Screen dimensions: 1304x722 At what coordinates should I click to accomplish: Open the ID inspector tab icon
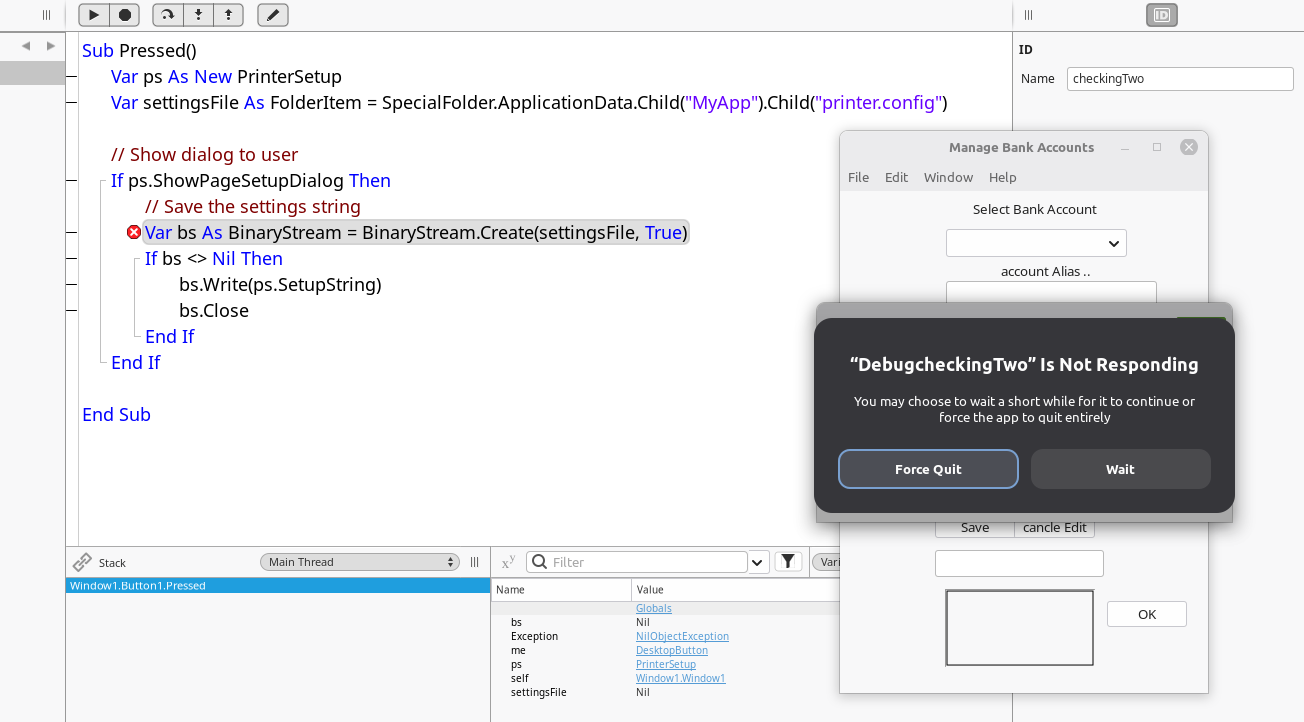(x=1161, y=15)
